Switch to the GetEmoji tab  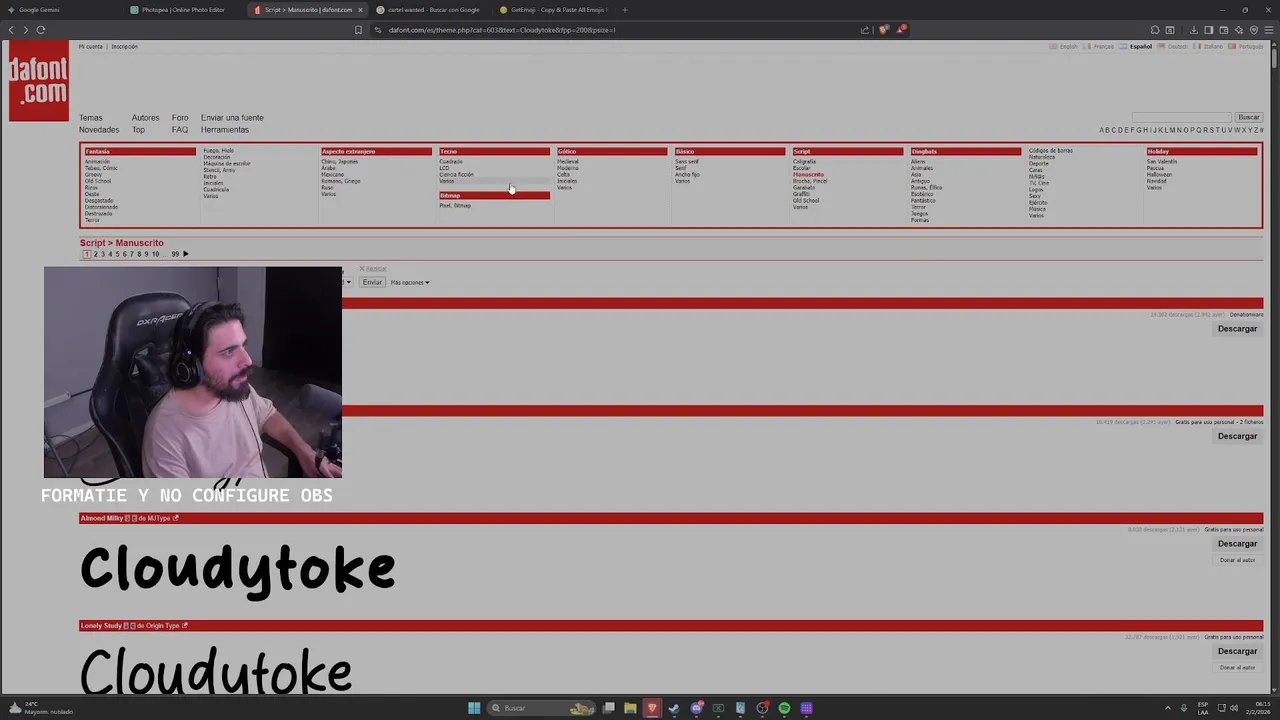pyautogui.click(x=555, y=10)
